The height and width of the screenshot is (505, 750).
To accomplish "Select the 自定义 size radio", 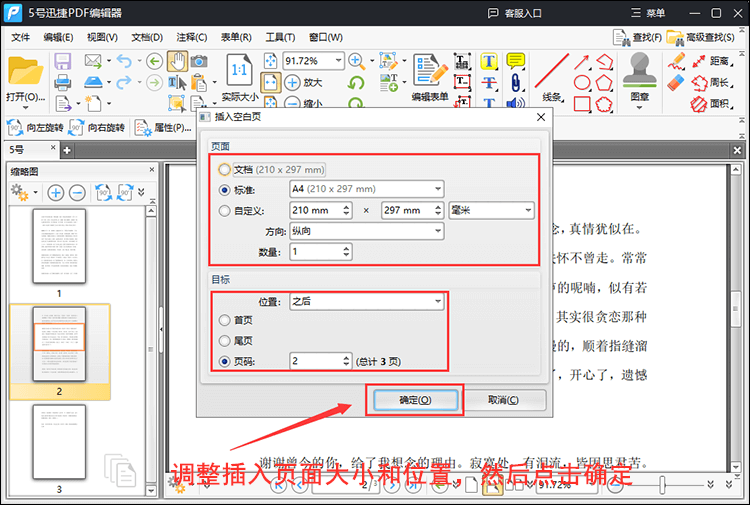I will point(224,211).
